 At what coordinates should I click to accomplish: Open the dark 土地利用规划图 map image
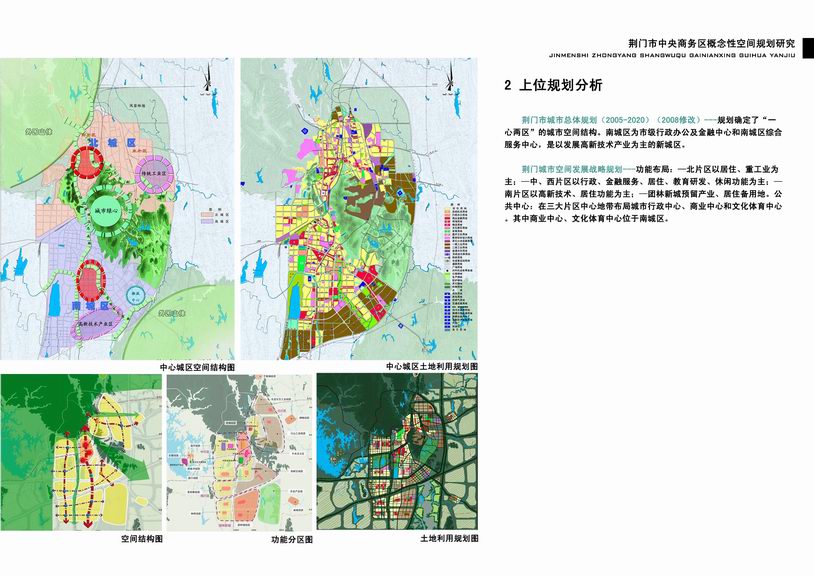coord(397,452)
